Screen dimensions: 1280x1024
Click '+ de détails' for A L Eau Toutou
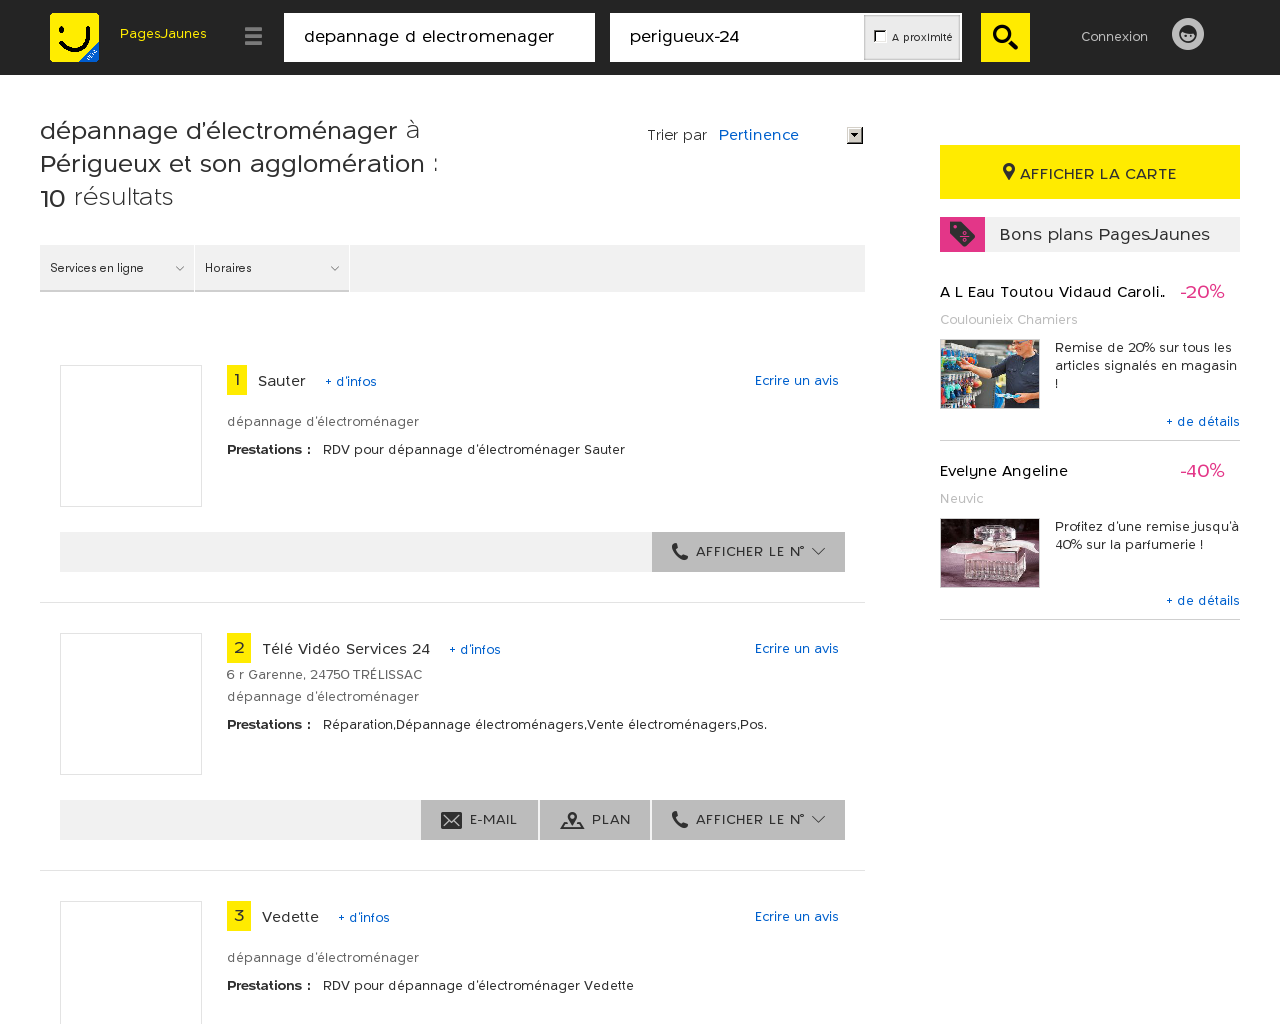coord(1203,422)
